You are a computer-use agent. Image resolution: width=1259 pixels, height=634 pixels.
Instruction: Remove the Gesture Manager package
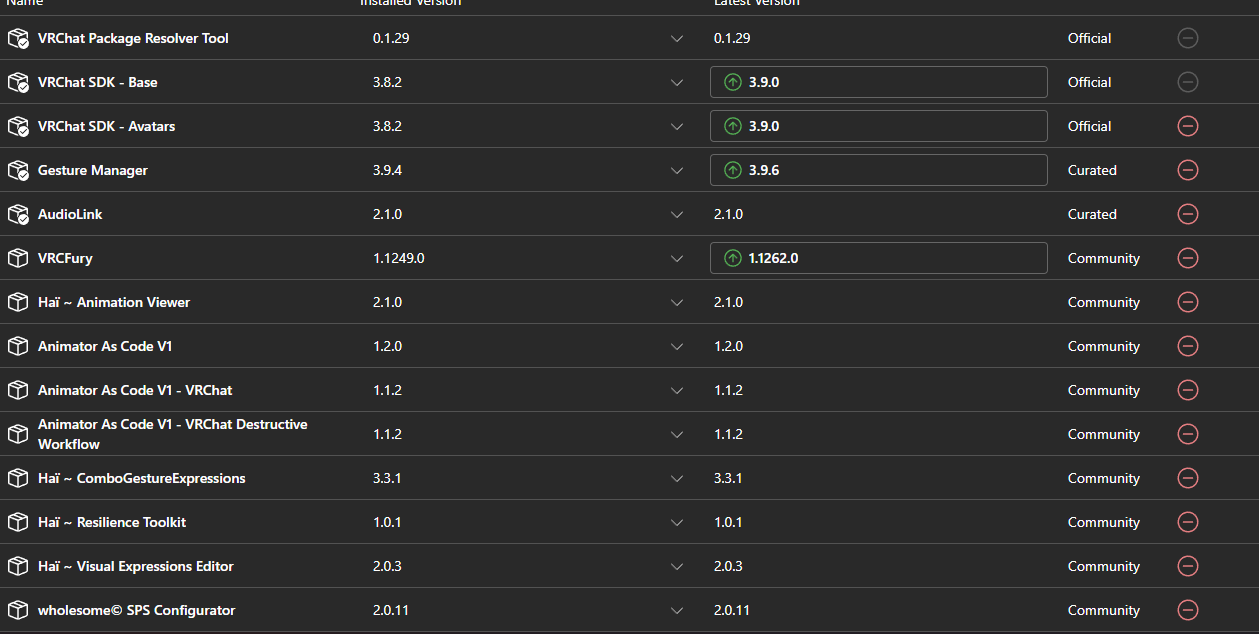tap(1188, 170)
